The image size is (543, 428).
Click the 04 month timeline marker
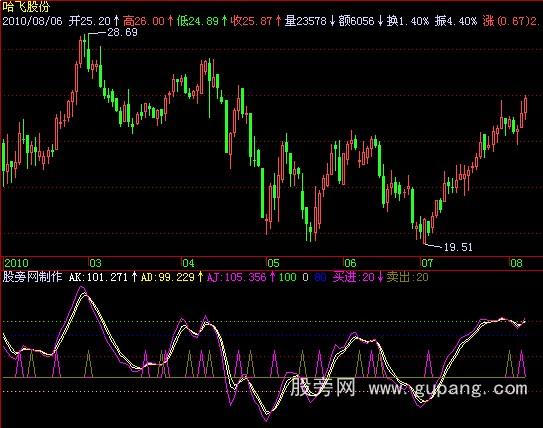tap(188, 263)
